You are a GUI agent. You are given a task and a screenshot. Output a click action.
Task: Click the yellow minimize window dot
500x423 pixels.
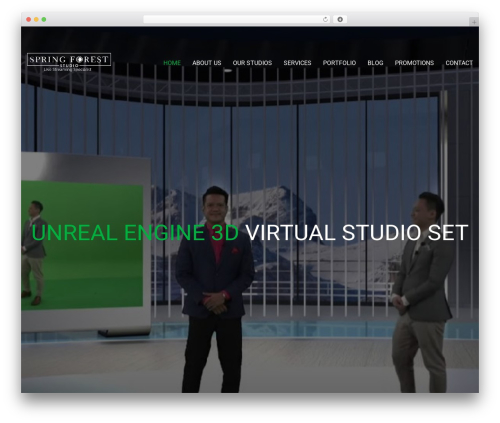tap(36, 20)
